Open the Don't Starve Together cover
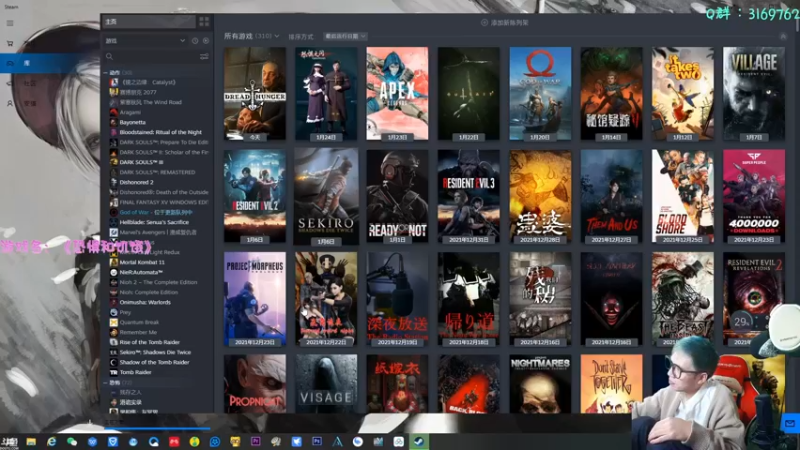The height and width of the screenshot is (450, 800). [611, 384]
